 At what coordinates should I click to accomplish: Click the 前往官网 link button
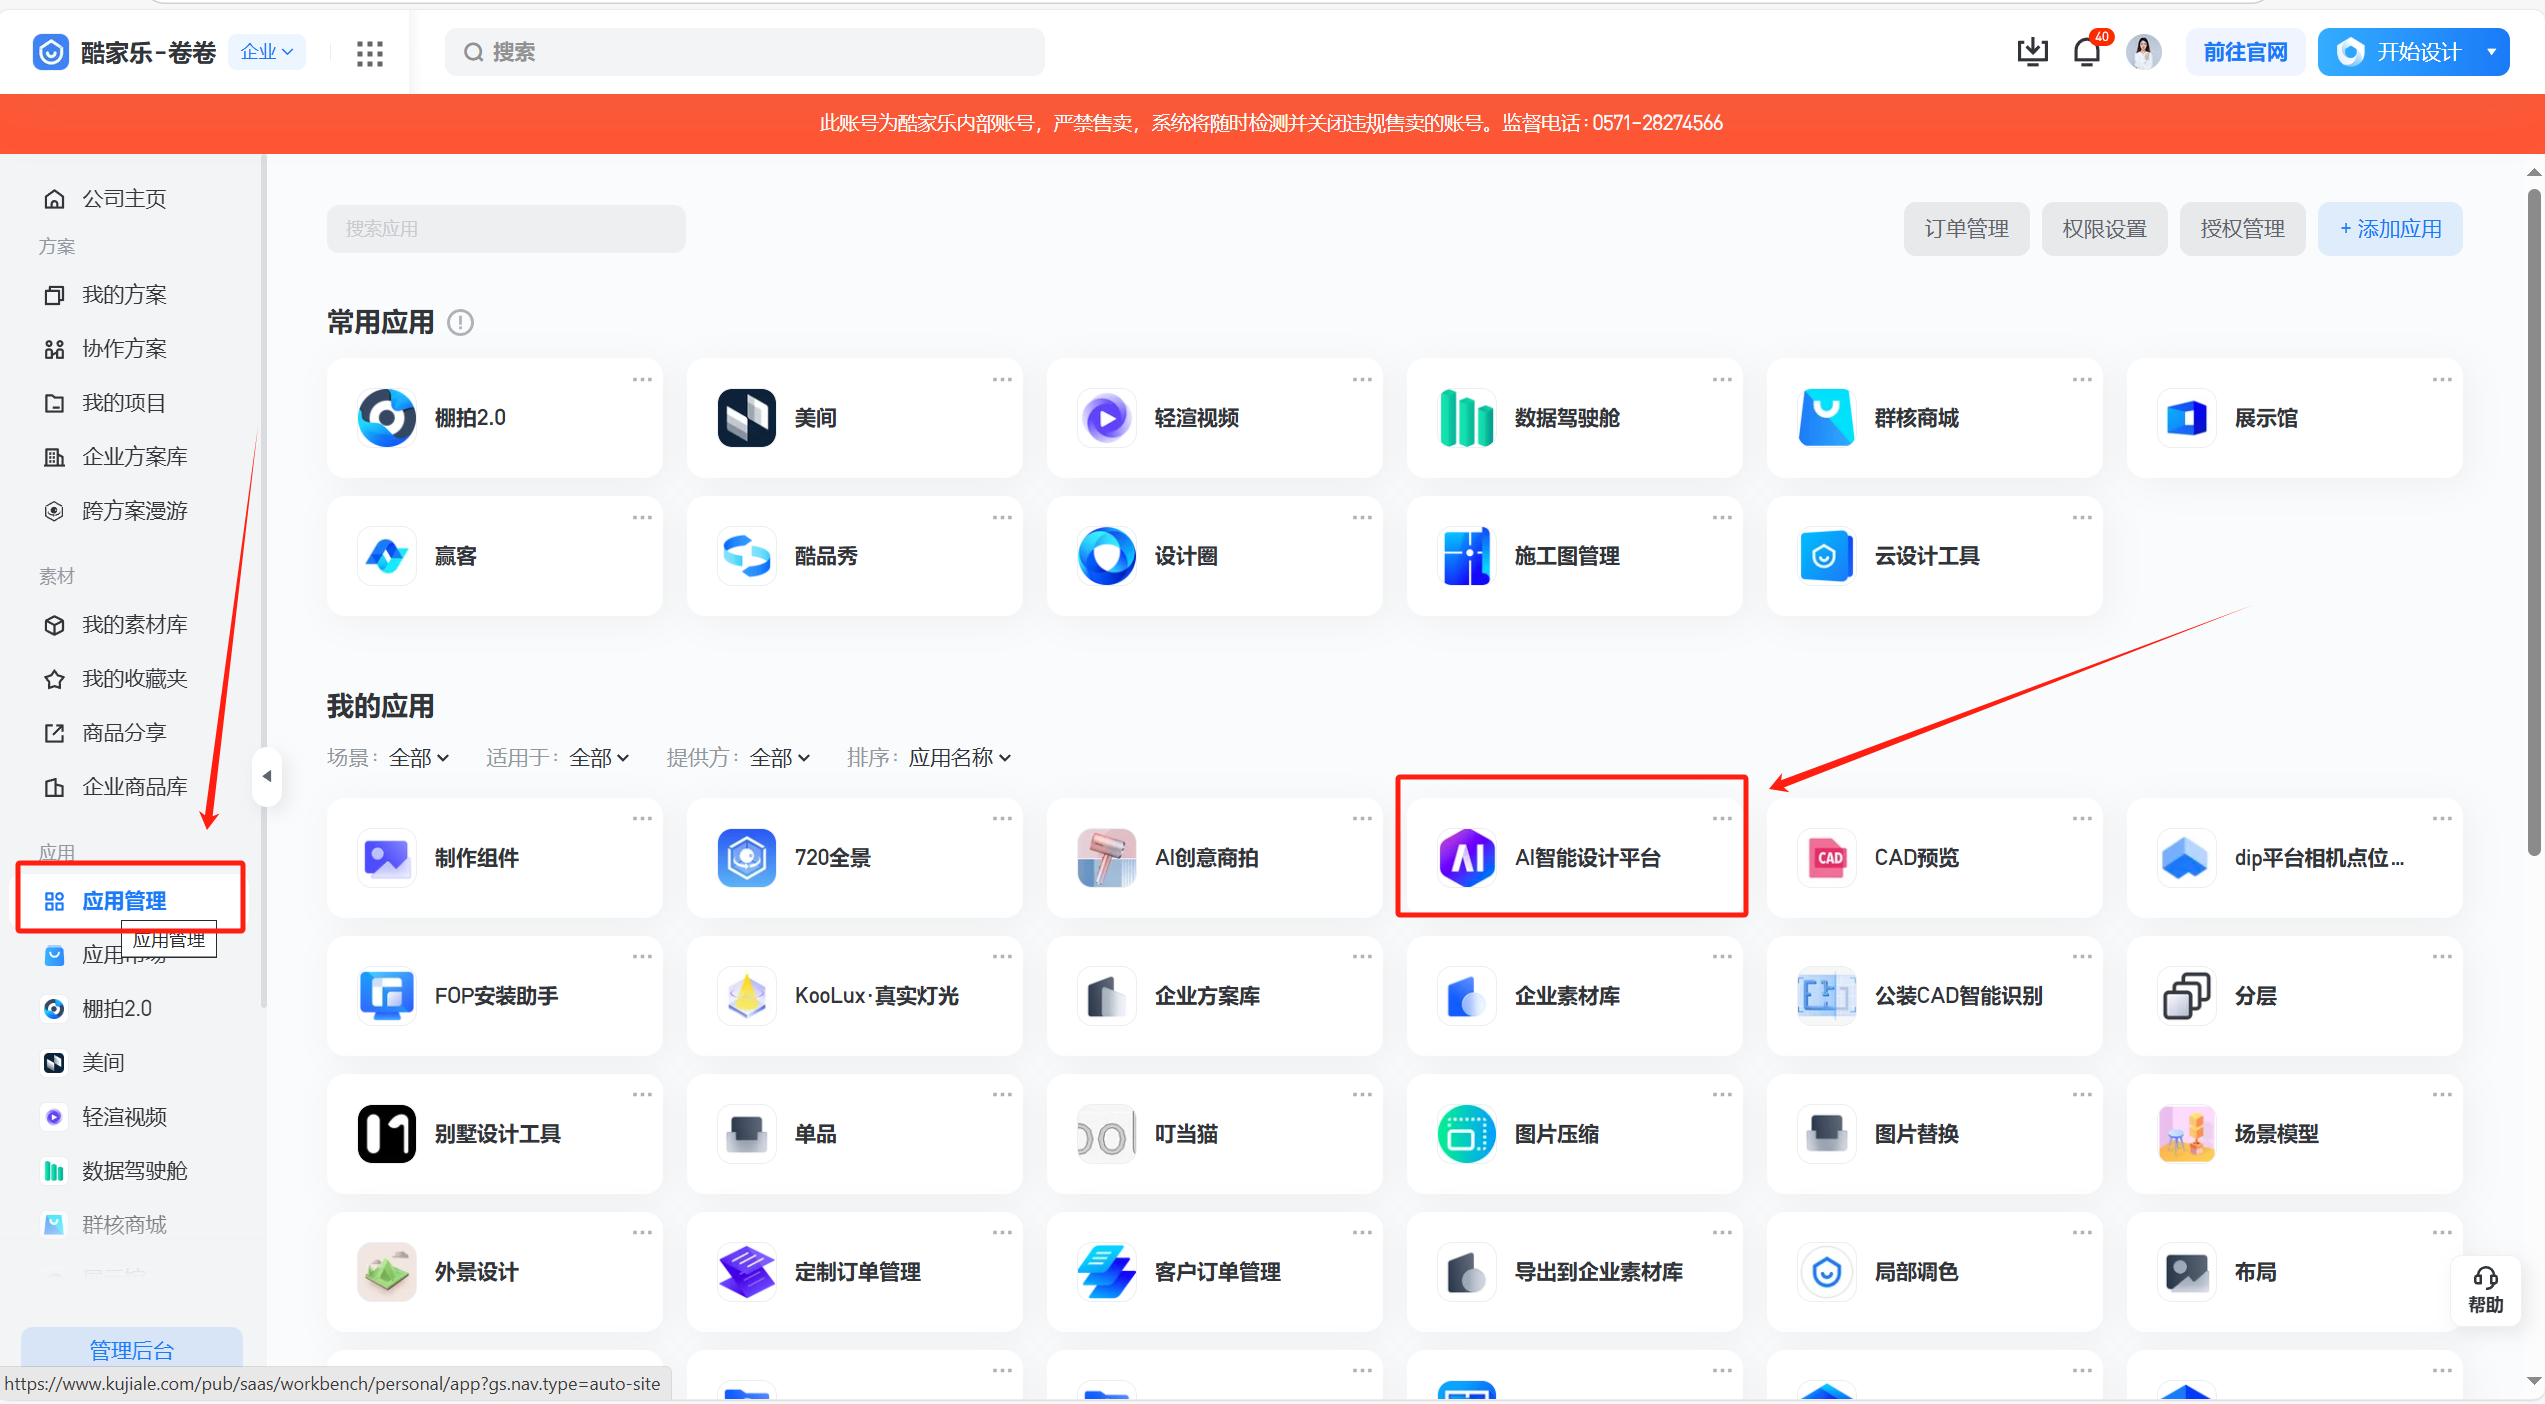point(2245,51)
